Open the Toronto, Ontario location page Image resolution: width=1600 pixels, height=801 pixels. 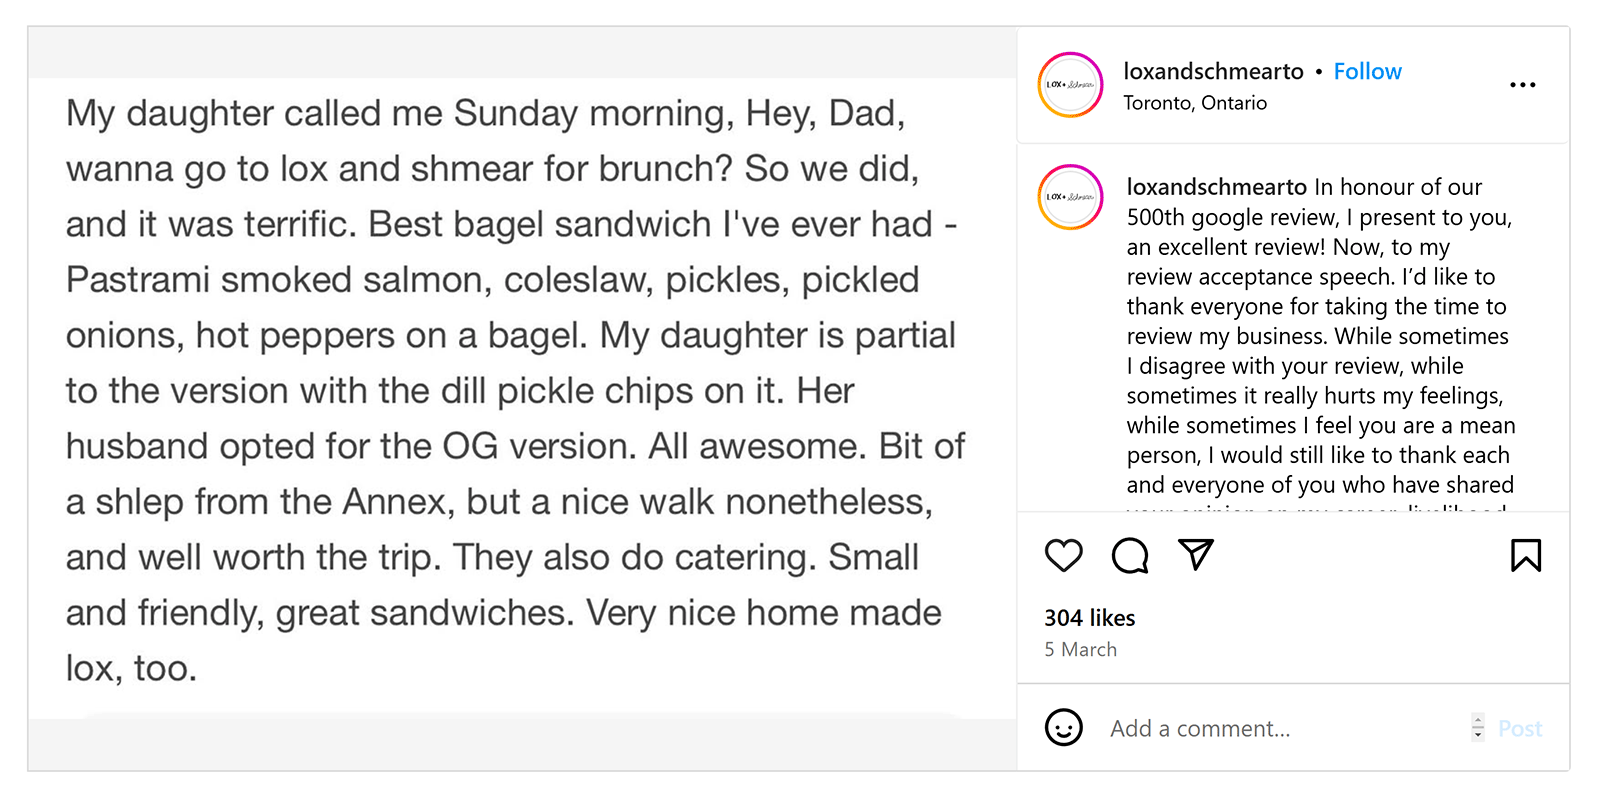[1196, 103]
